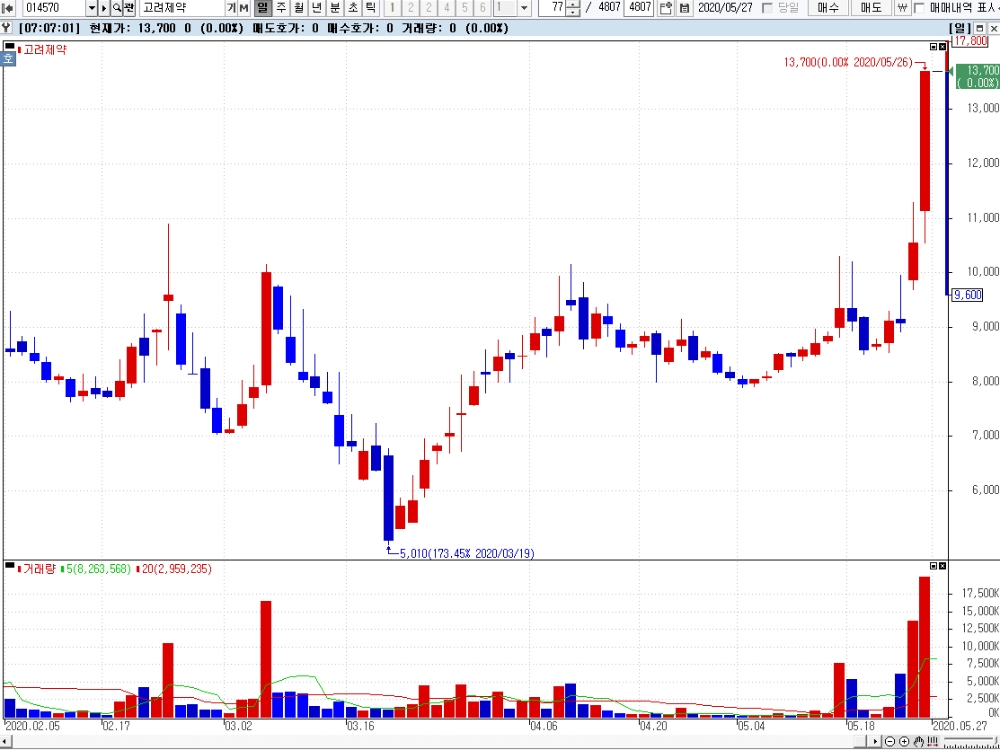The image size is (1000, 750).
Task: Click the won currency ₩ icon
Action: [x=902, y=8]
